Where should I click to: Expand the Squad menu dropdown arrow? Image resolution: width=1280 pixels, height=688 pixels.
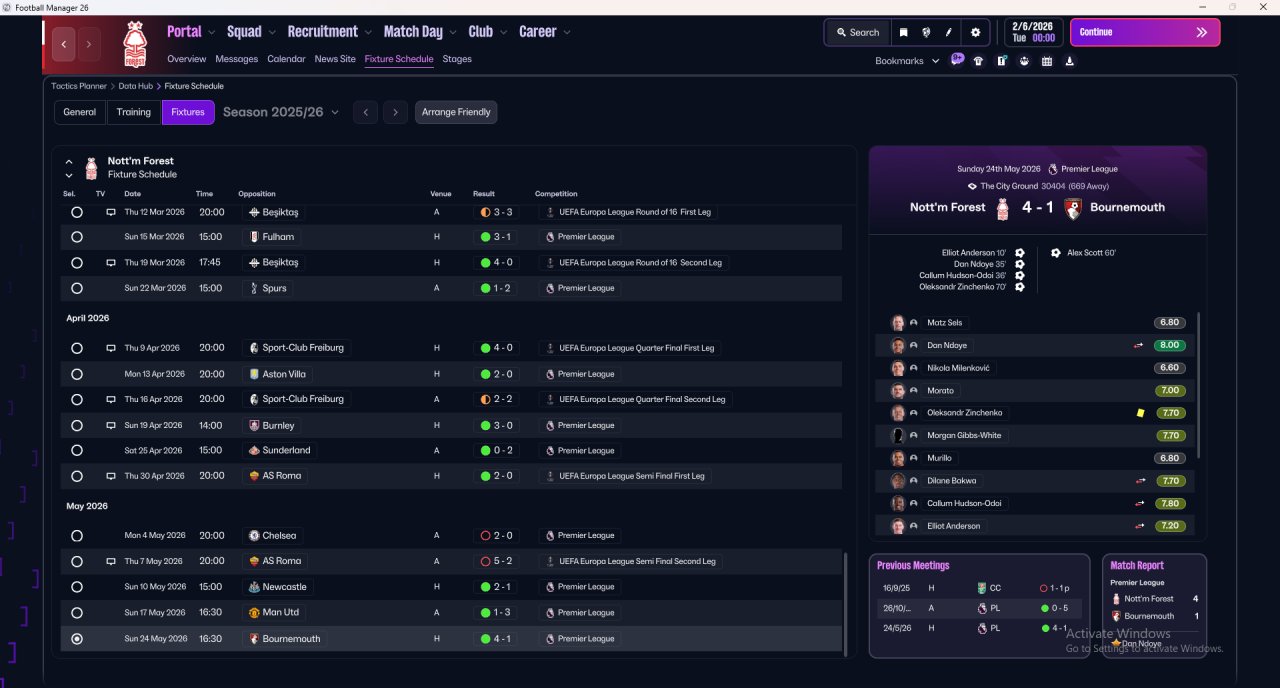point(272,33)
